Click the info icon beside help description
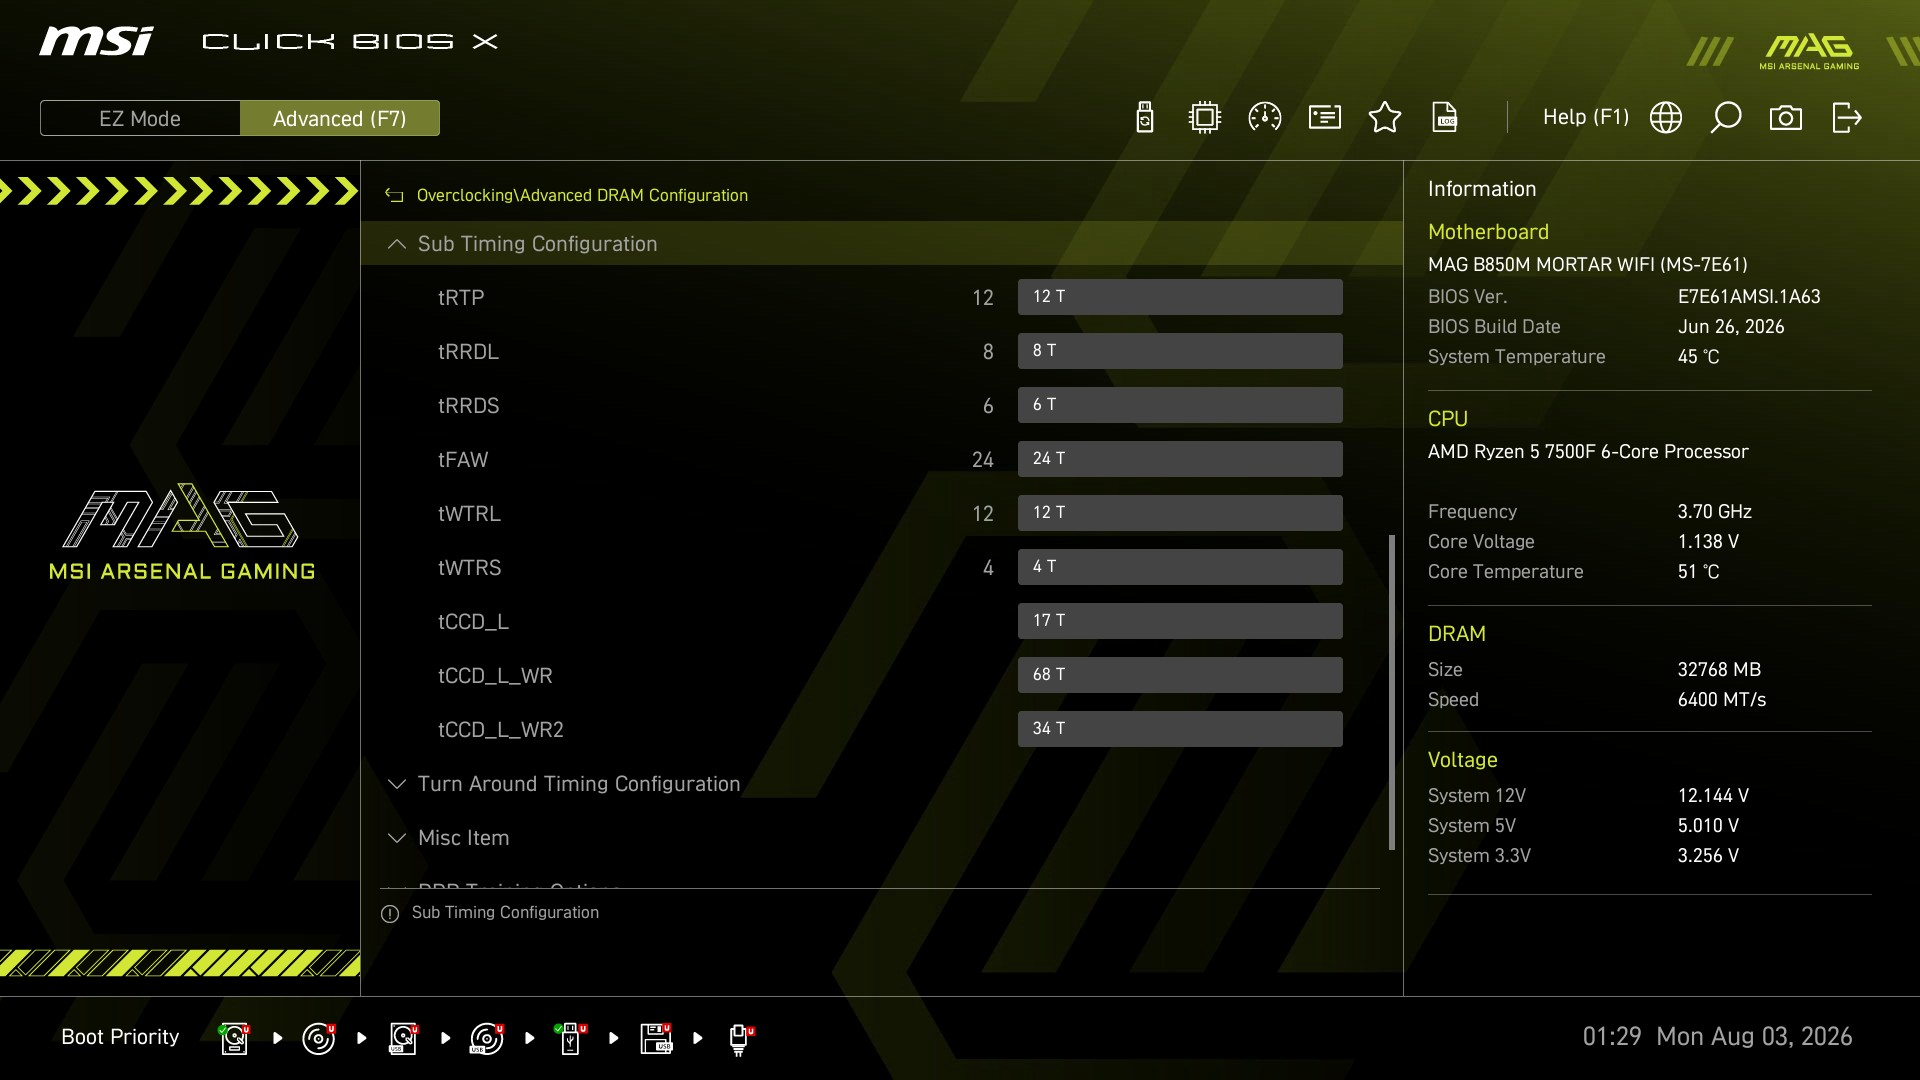 (390, 914)
